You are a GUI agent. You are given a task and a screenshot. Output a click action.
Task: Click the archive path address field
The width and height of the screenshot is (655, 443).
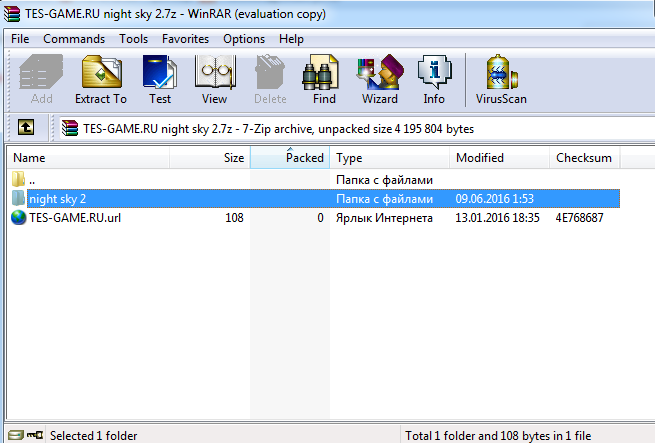[357, 128]
